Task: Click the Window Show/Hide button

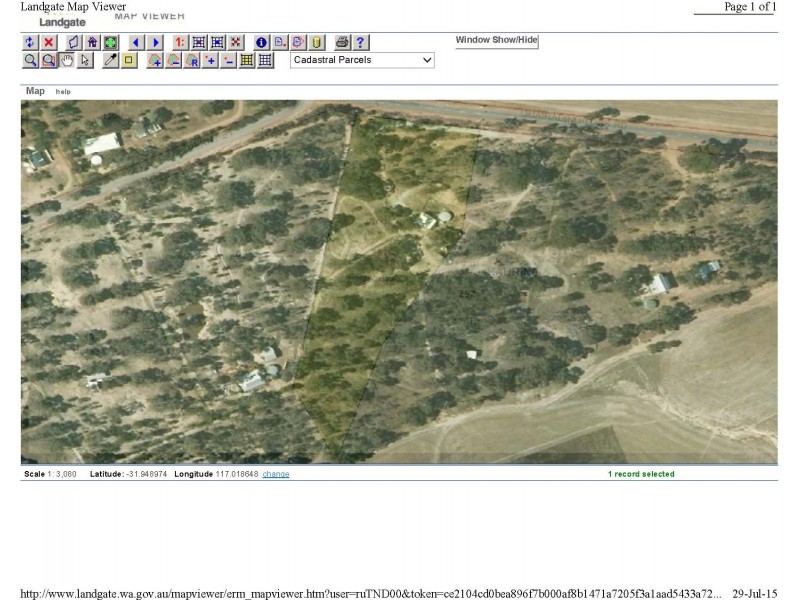Action: point(497,41)
